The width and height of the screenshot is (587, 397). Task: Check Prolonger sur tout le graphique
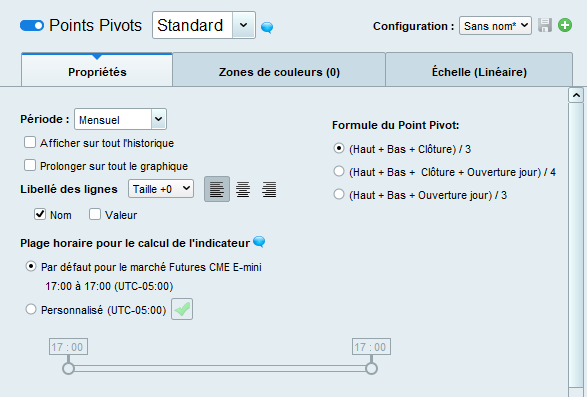[x=30, y=165]
